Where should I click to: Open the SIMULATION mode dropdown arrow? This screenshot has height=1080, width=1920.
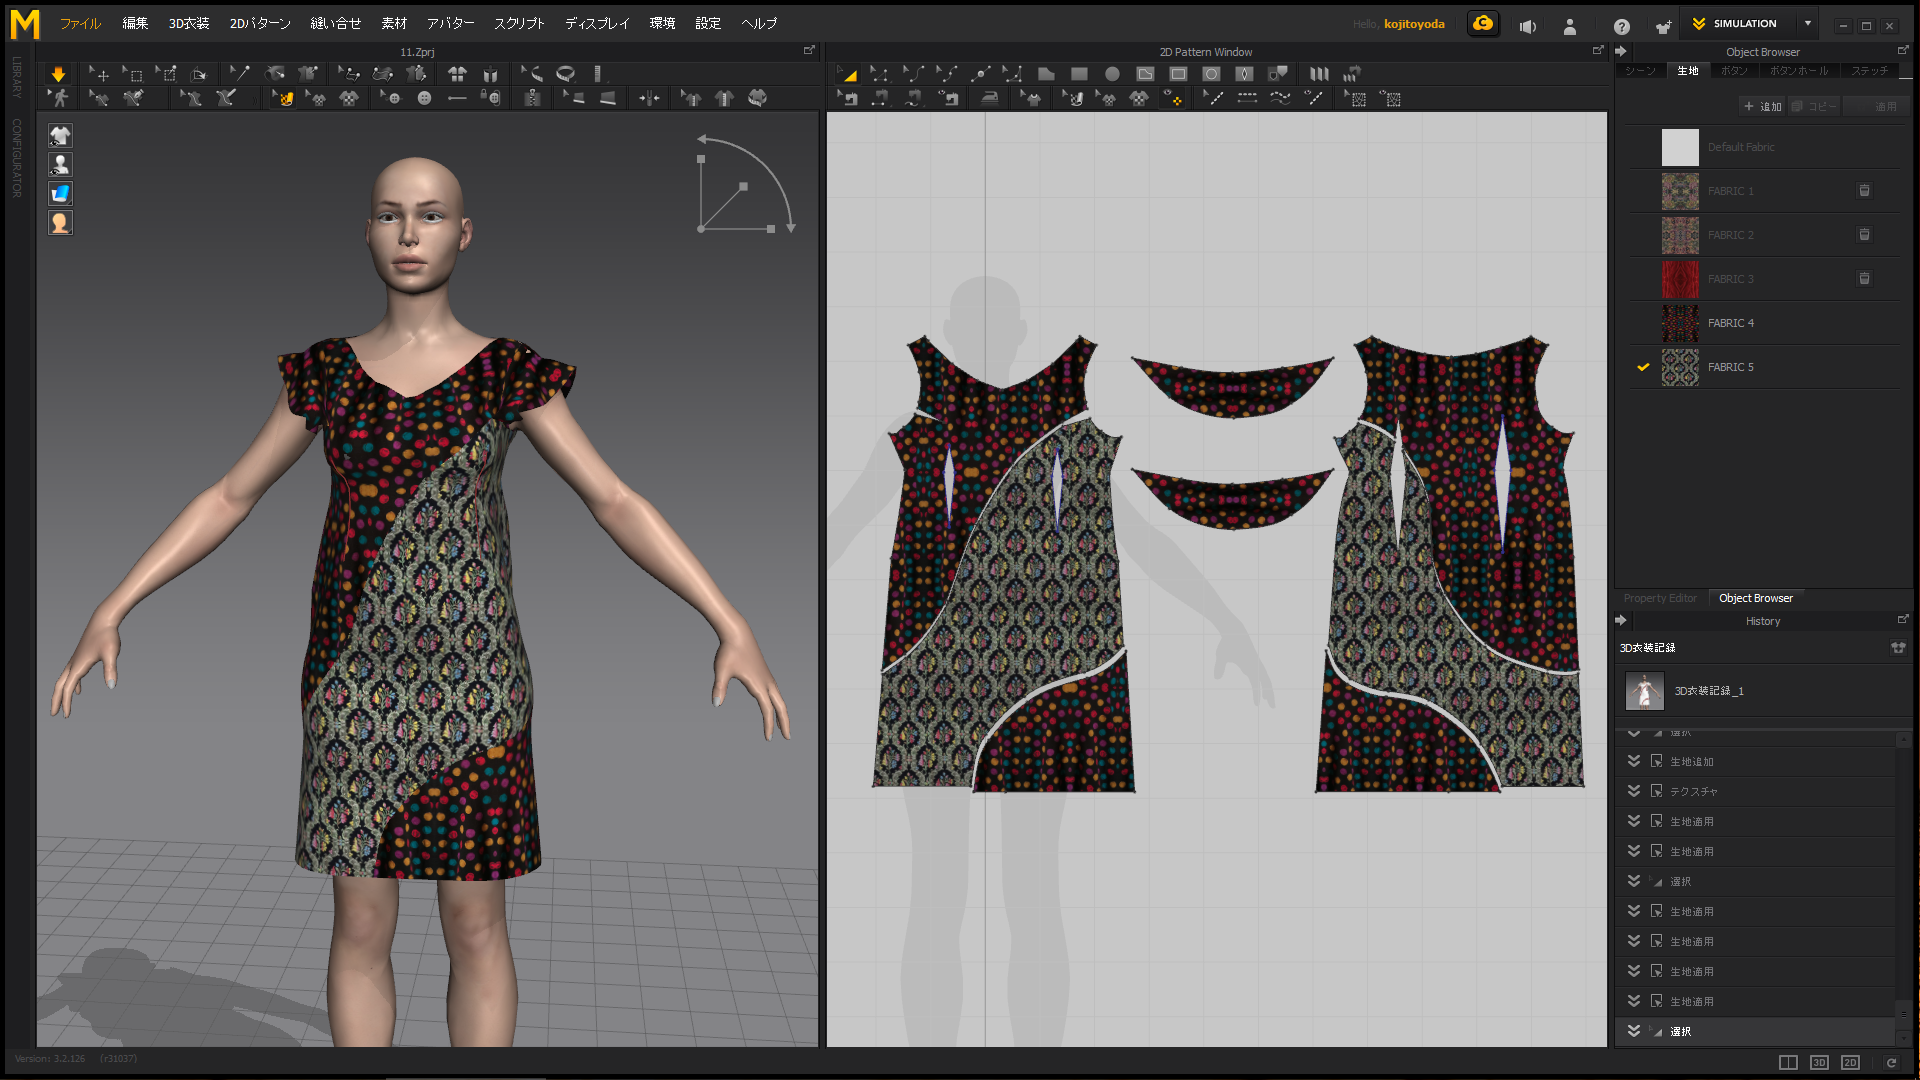point(1808,23)
